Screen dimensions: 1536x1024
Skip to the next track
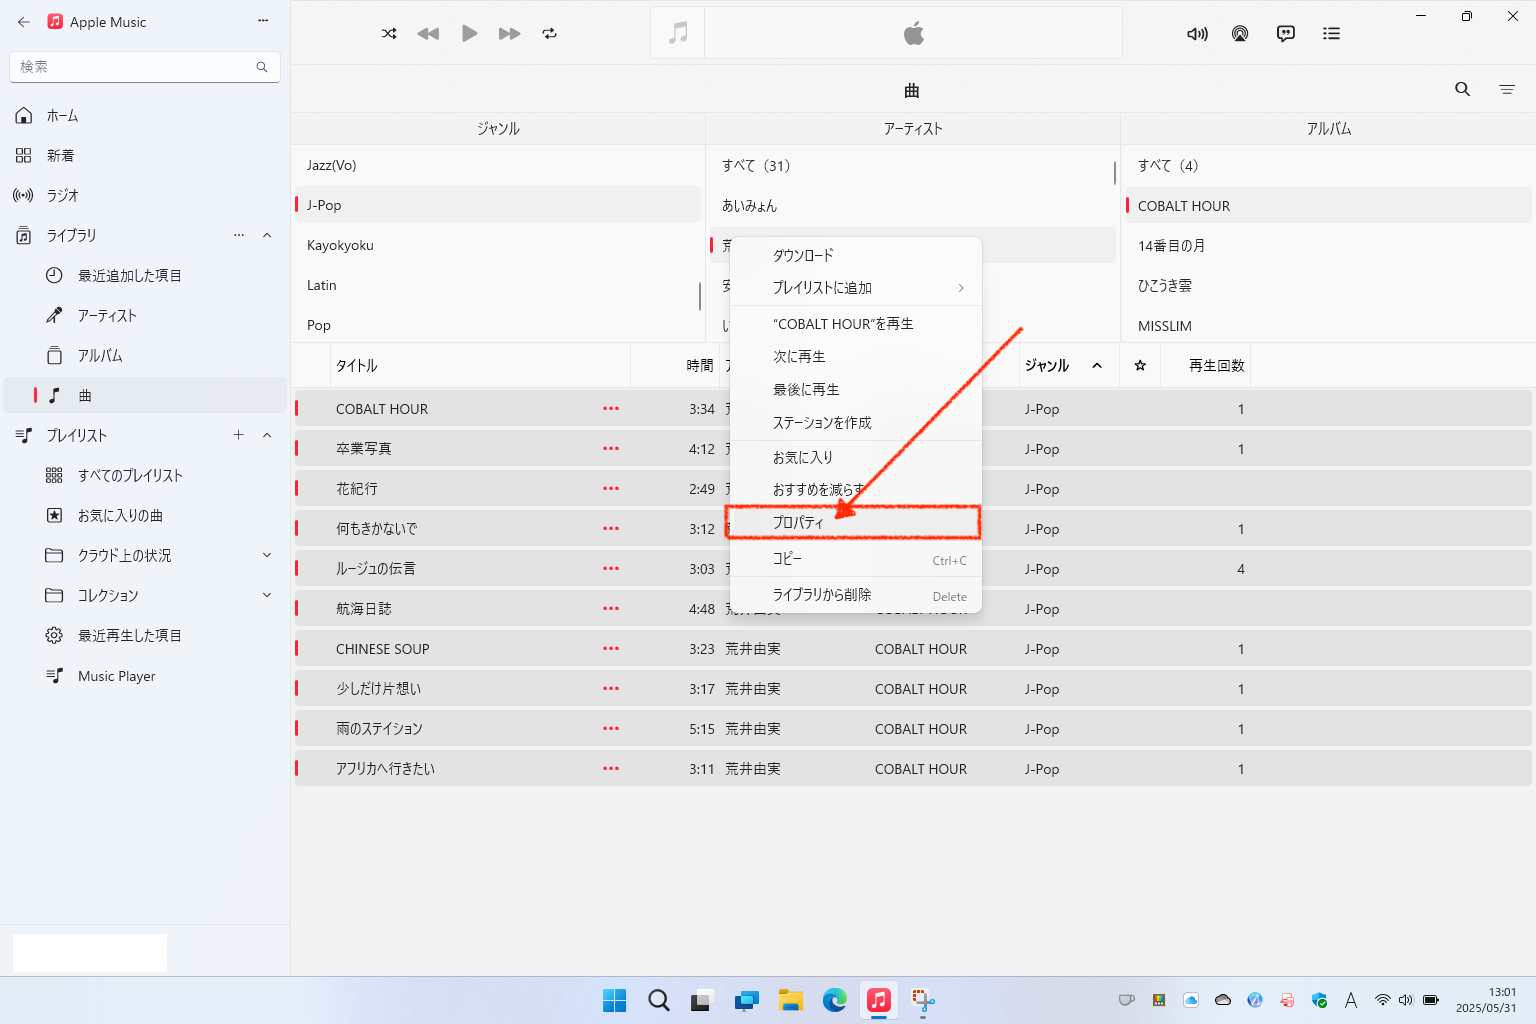coord(509,34)
